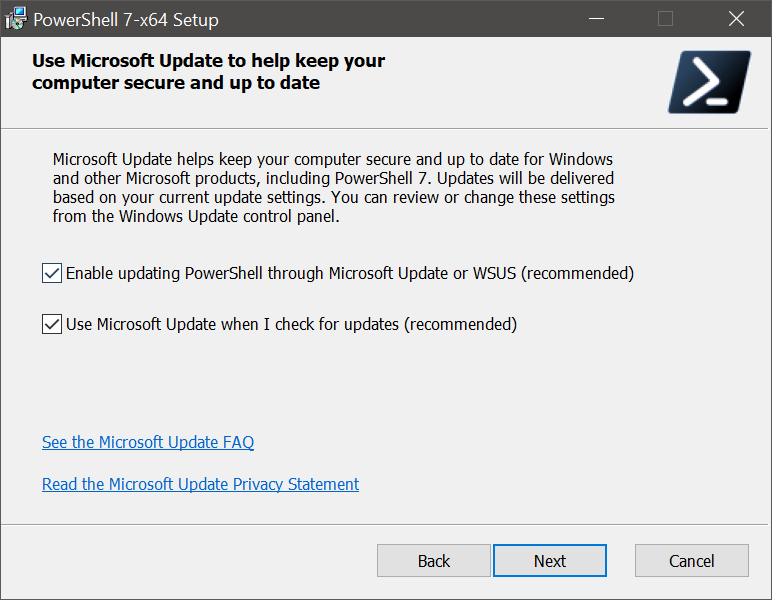
Task: Cancel the PowerShell installation
Action: point(692,561)
